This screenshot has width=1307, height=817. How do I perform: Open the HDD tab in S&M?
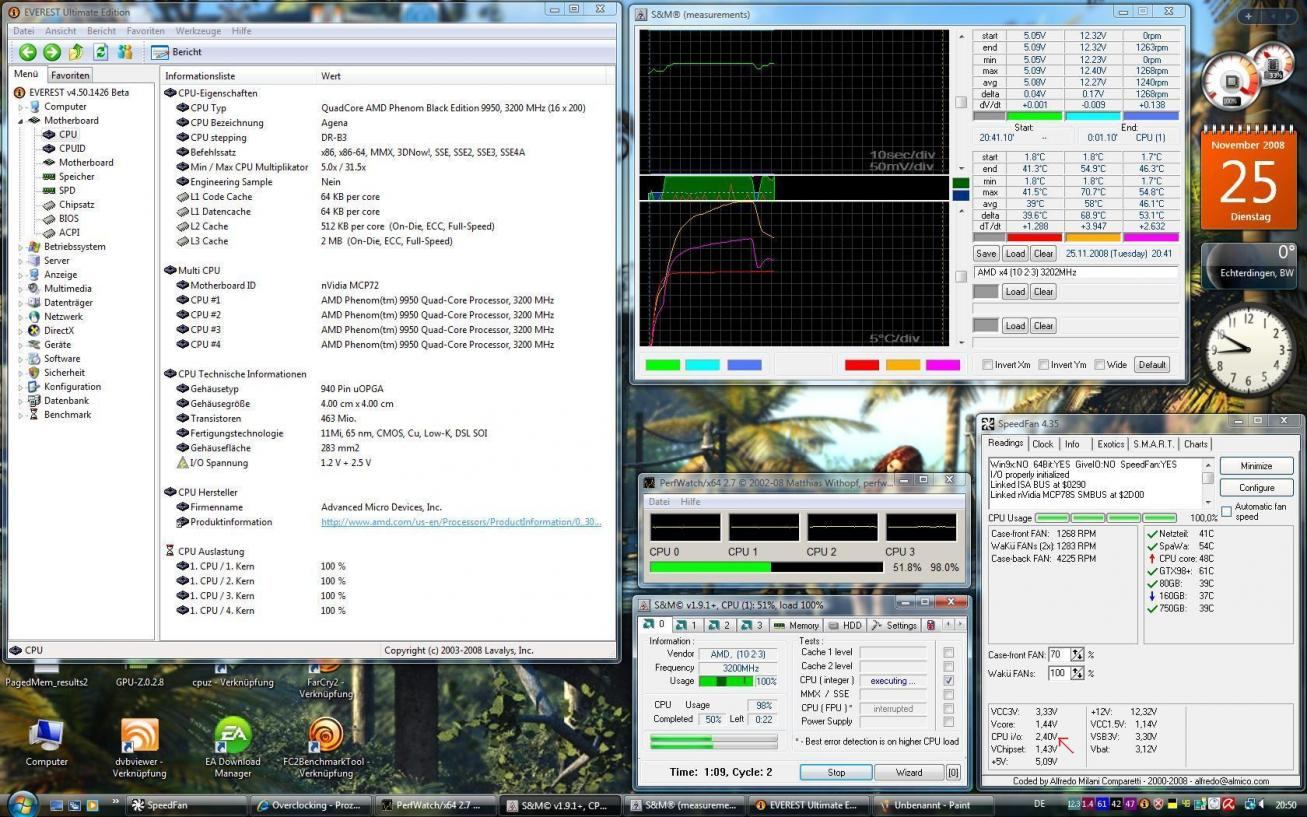(x=844, y=625)
